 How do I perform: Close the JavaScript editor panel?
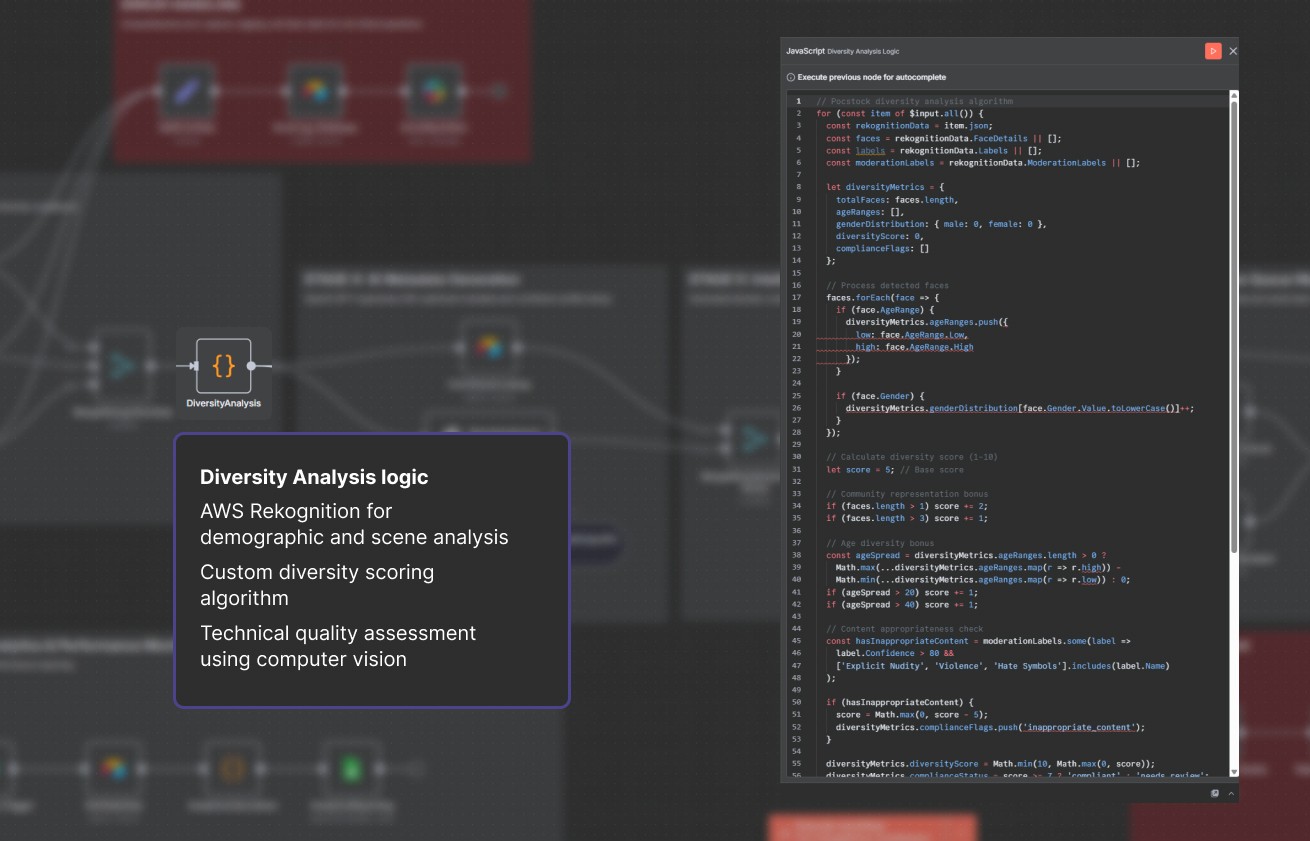(x=1233, y=51)
